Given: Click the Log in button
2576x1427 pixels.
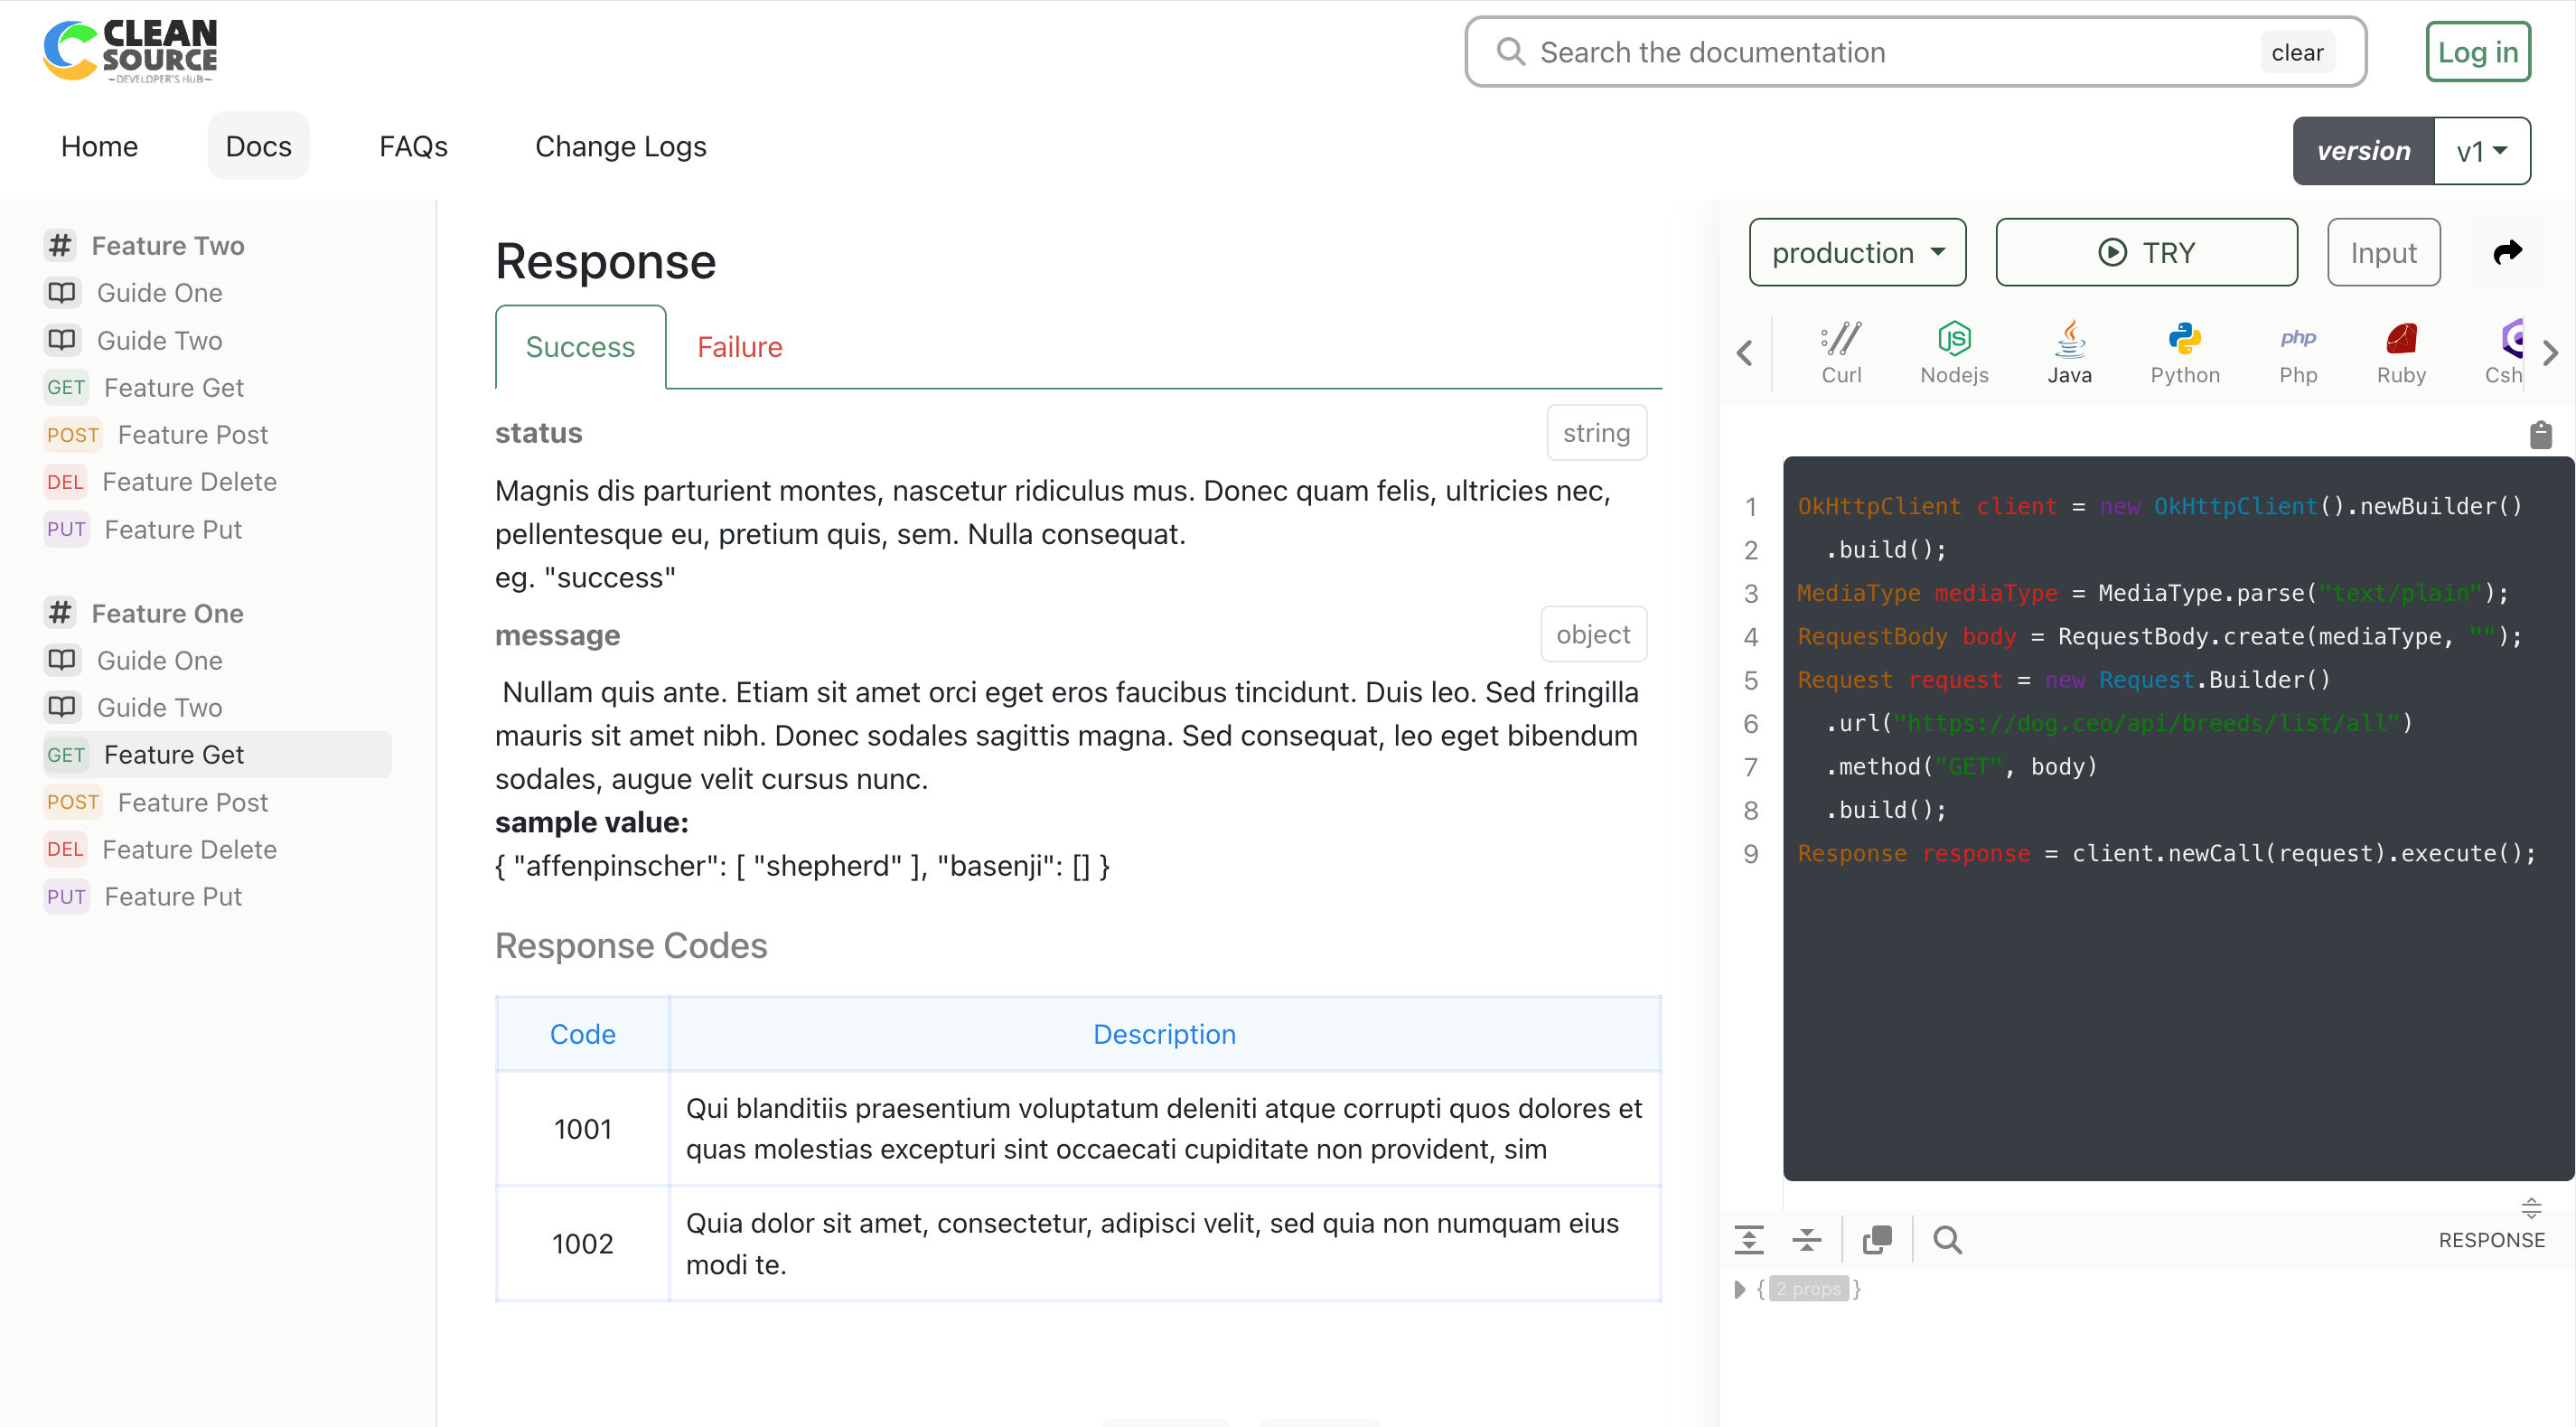Looking at the screenshot, I should (x=2477, y=52).
